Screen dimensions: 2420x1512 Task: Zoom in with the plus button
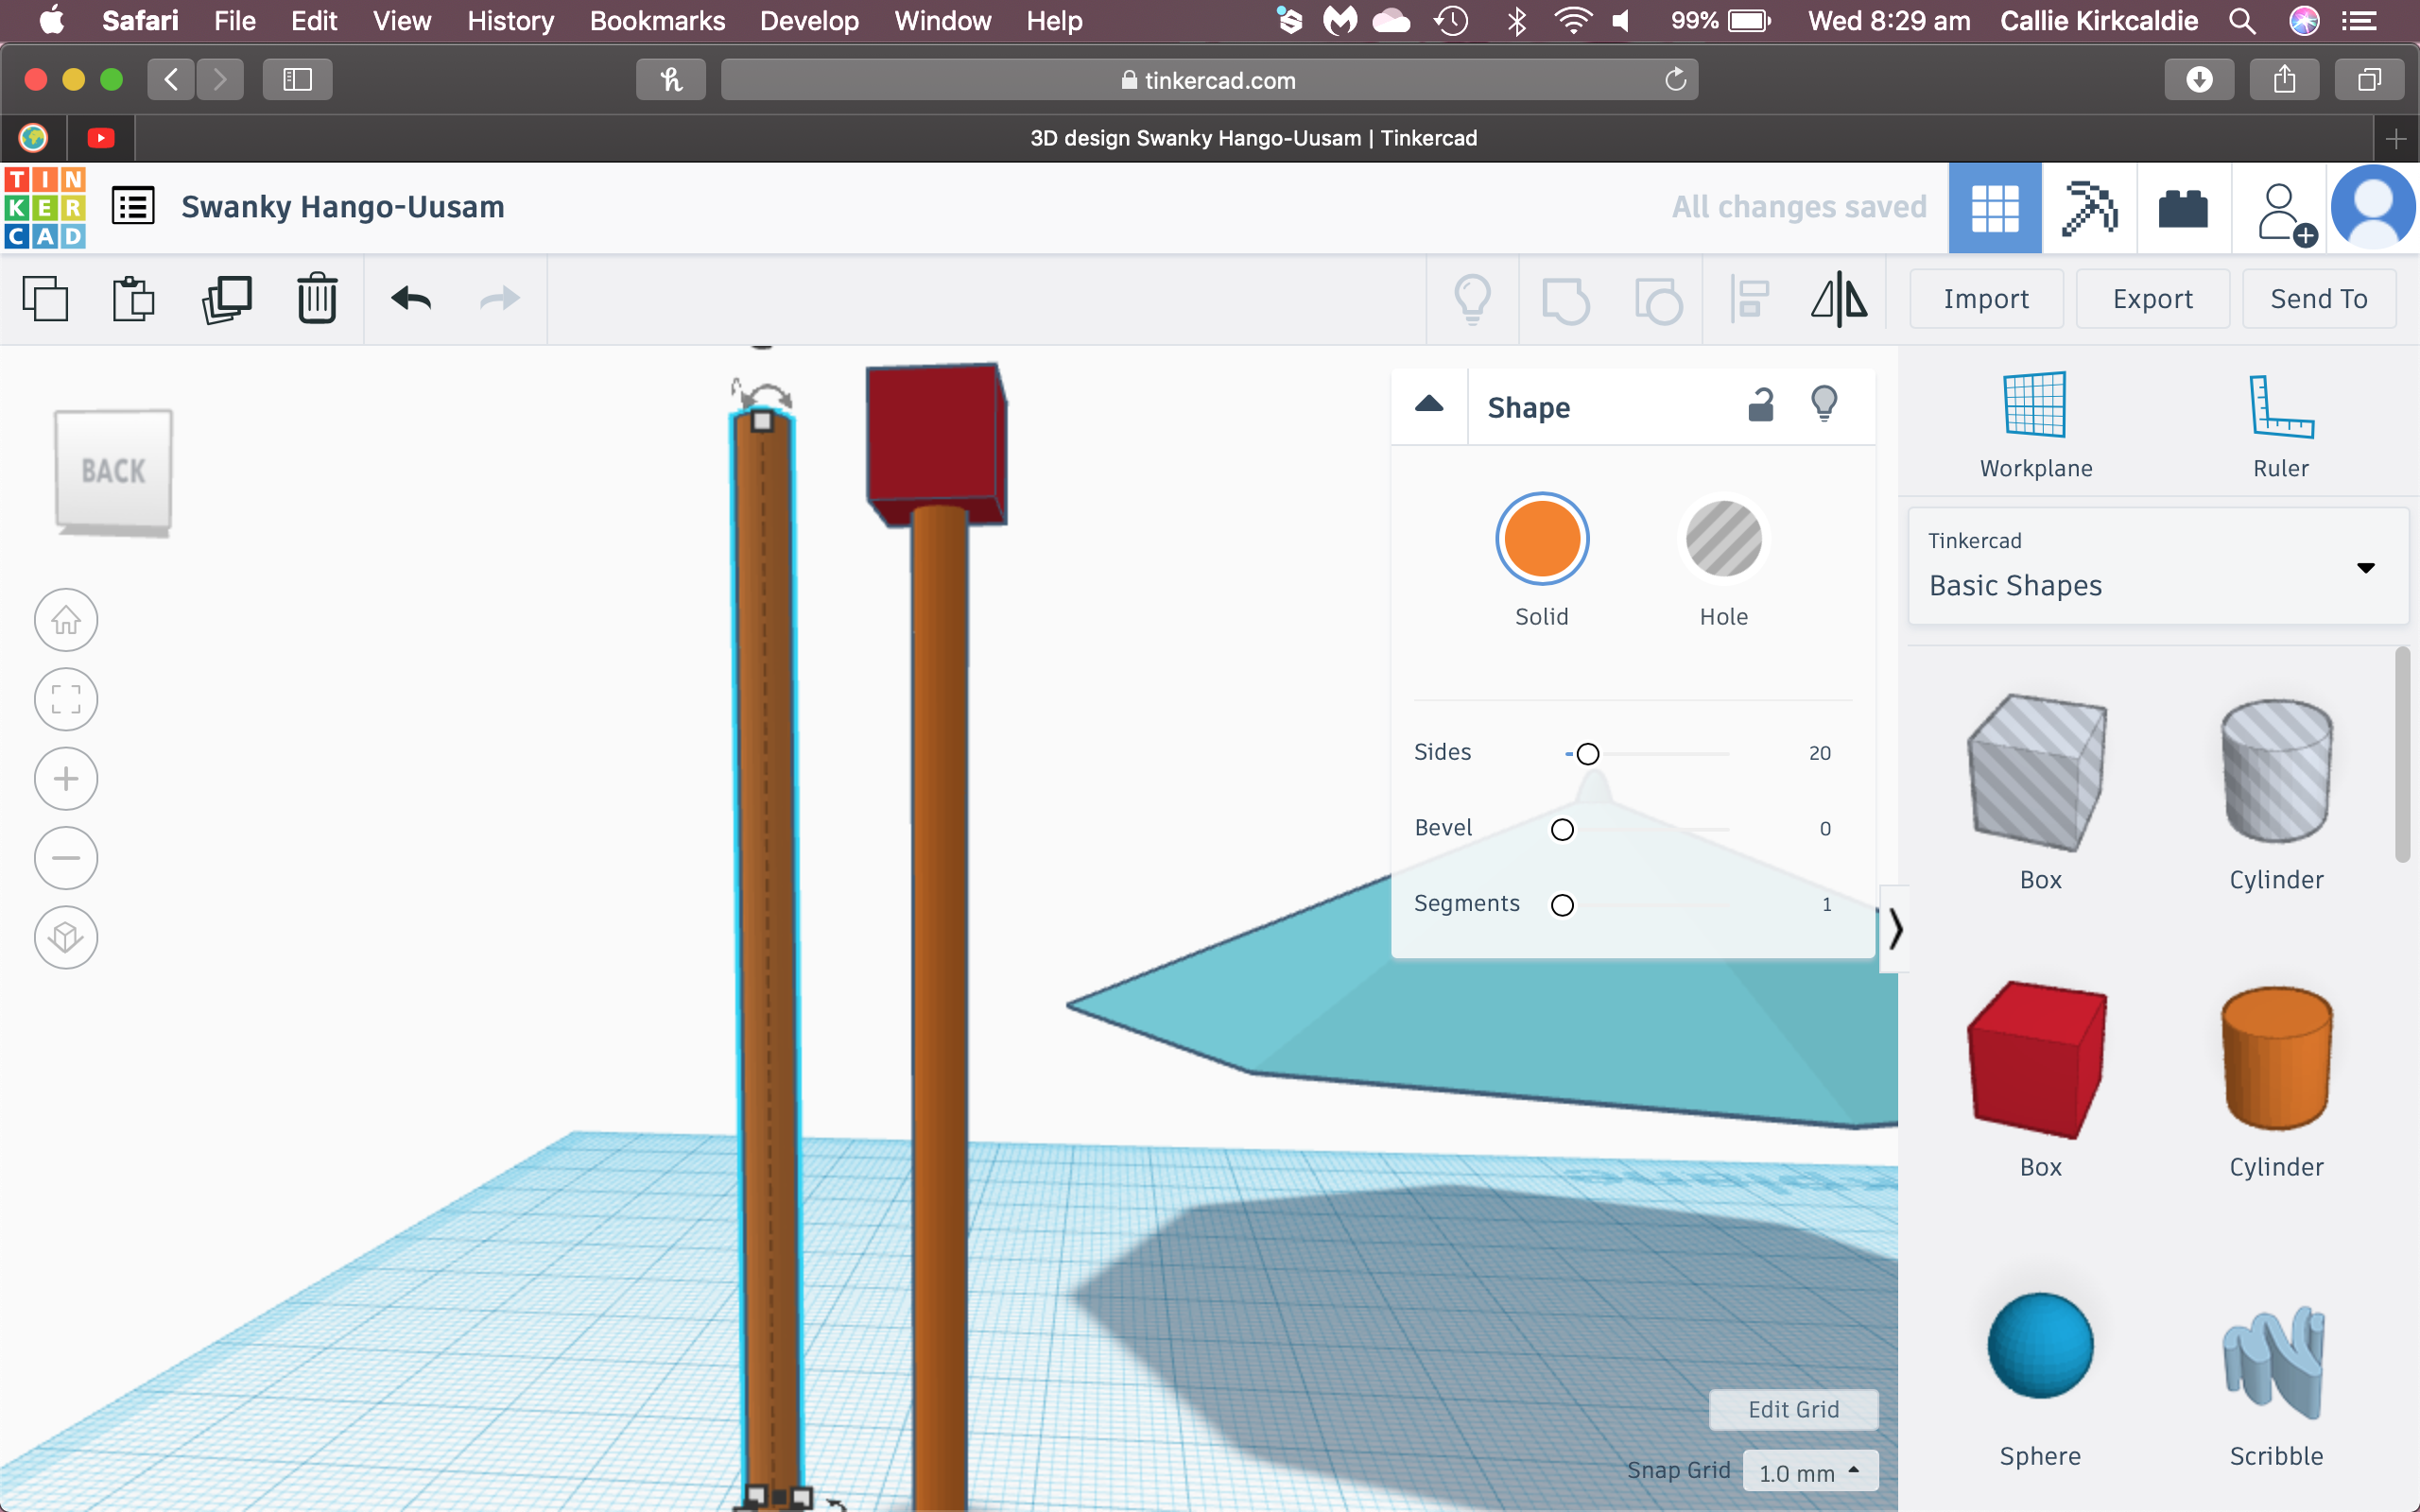(x=66, y=778)
